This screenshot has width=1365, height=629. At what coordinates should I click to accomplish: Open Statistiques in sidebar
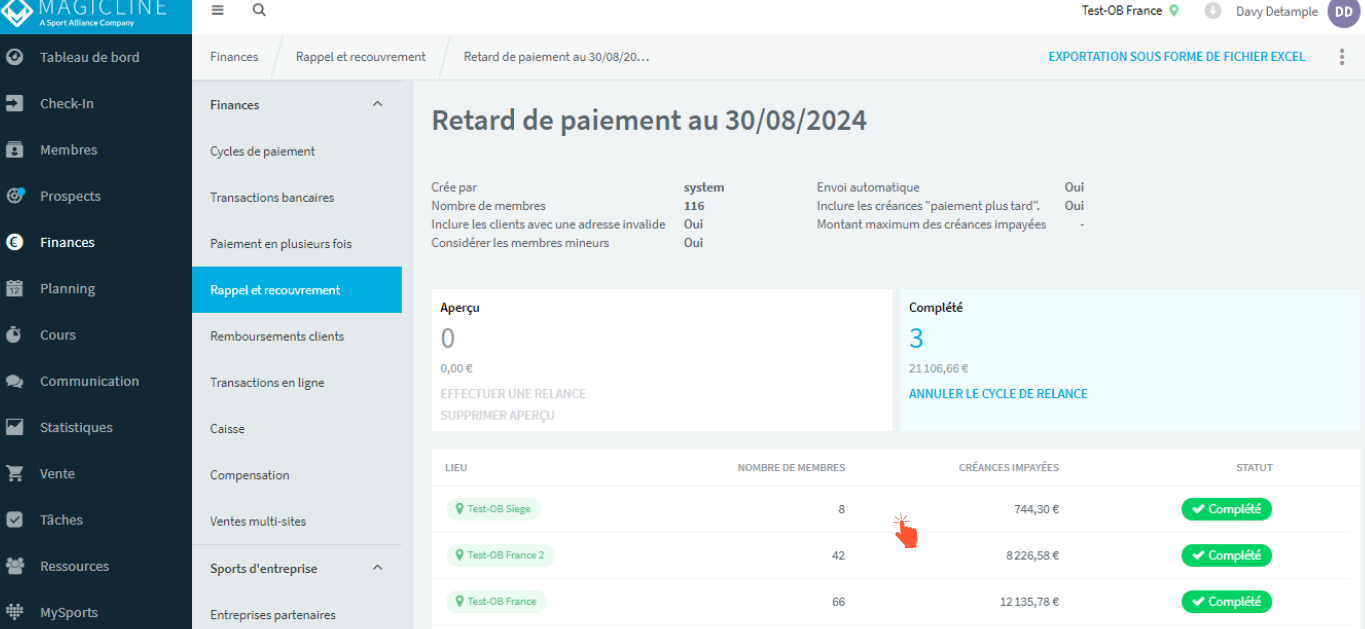(77, 428)
